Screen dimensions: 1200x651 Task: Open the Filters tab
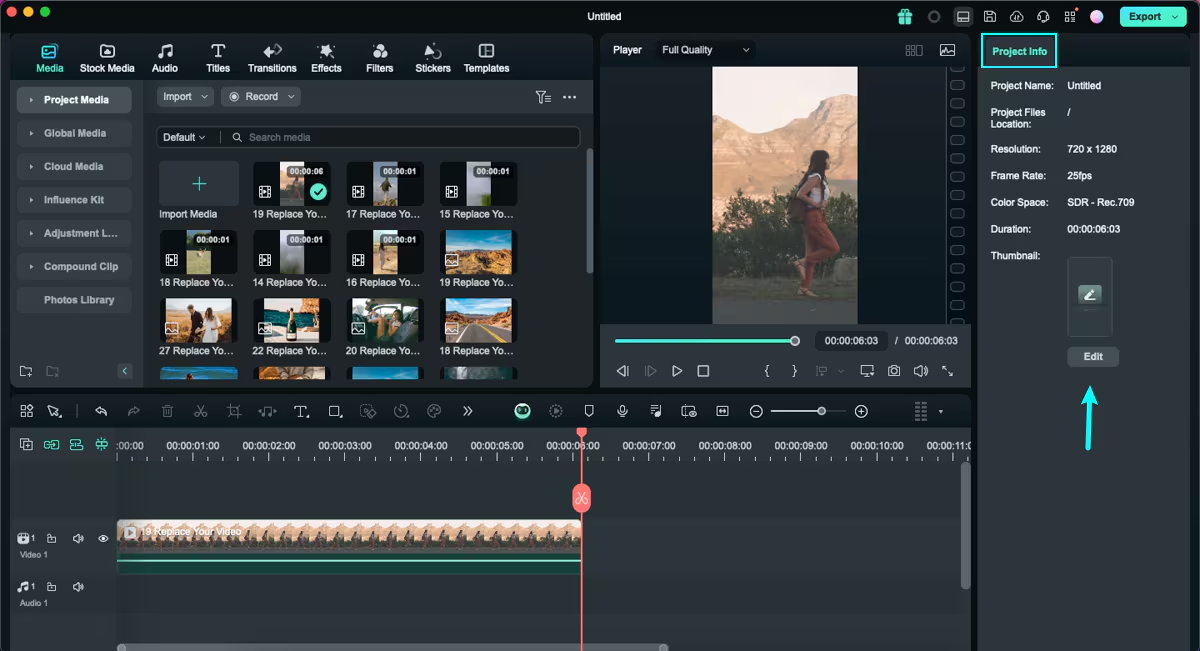pos(380,58)
